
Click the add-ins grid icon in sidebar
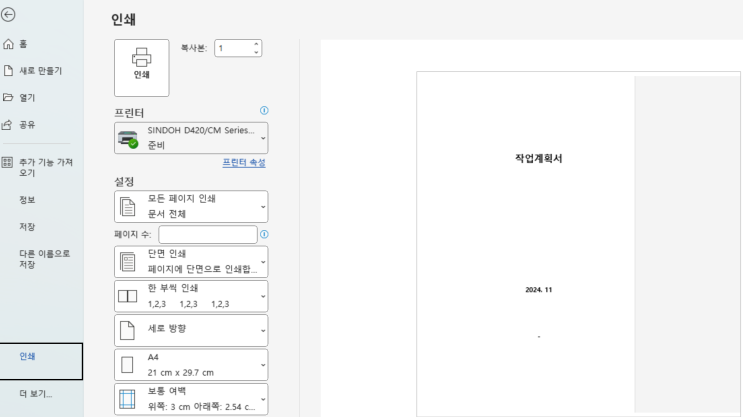(7, 163)
